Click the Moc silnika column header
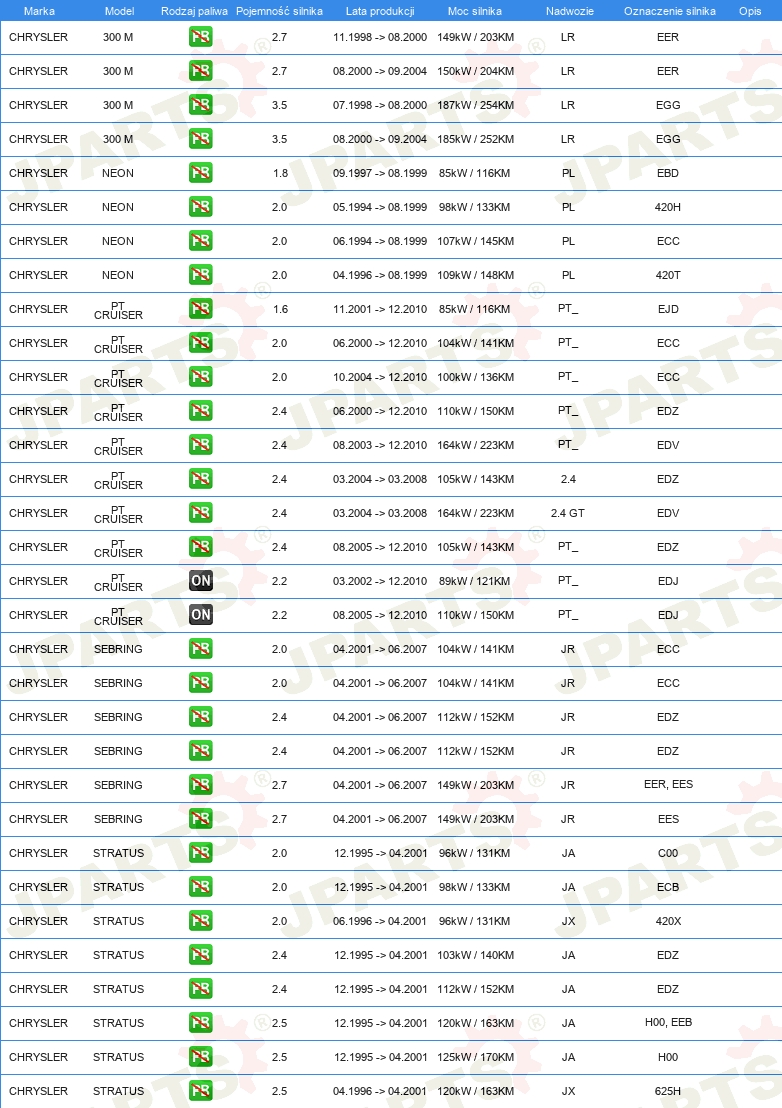This screenshot has height=1108, width=782. 475,11
